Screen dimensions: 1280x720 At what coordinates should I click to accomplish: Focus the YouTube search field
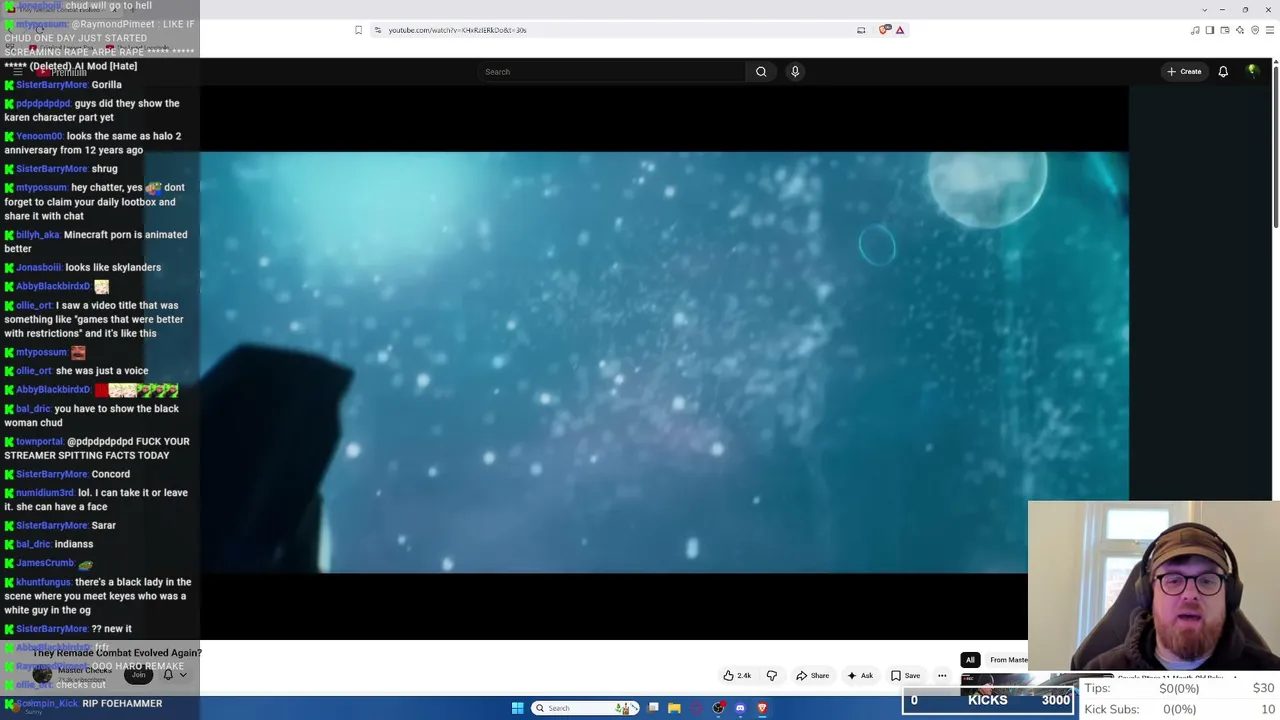(x=612, y=72)
